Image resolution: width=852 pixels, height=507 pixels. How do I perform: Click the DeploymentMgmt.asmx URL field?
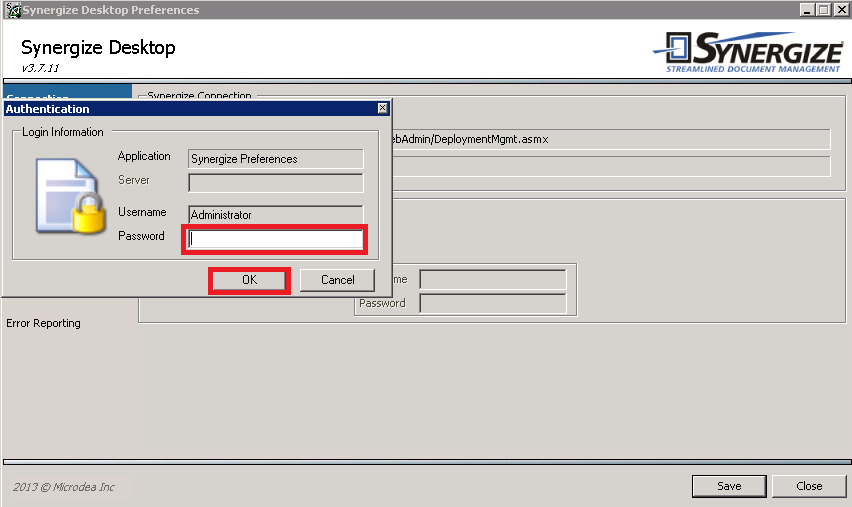point(611,139)
